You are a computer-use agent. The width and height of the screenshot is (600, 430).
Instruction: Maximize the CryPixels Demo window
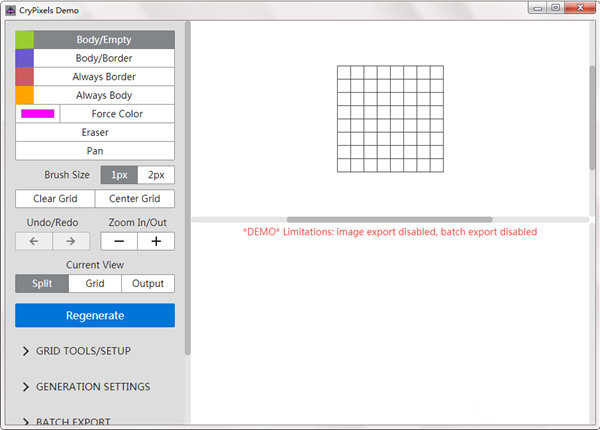556,8
